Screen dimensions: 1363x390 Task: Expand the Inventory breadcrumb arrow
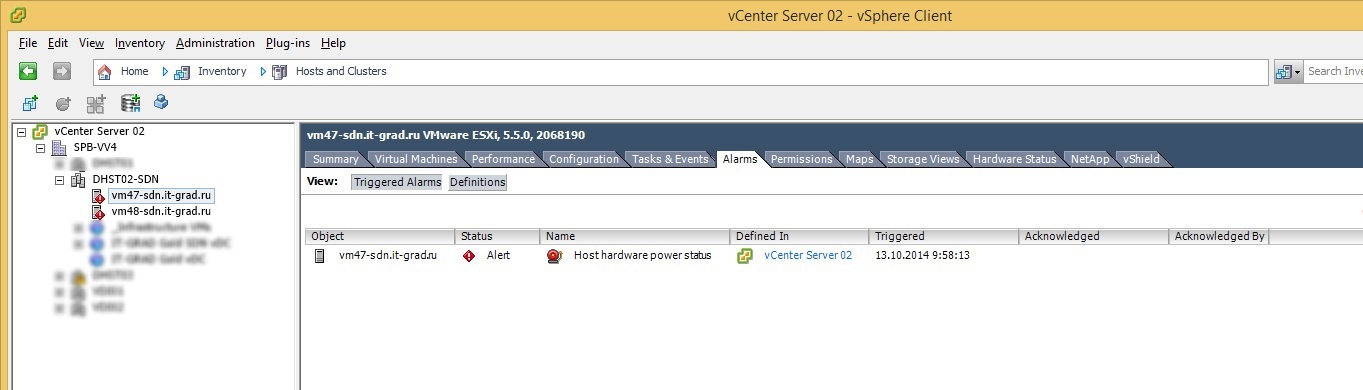tap(262, 72)
